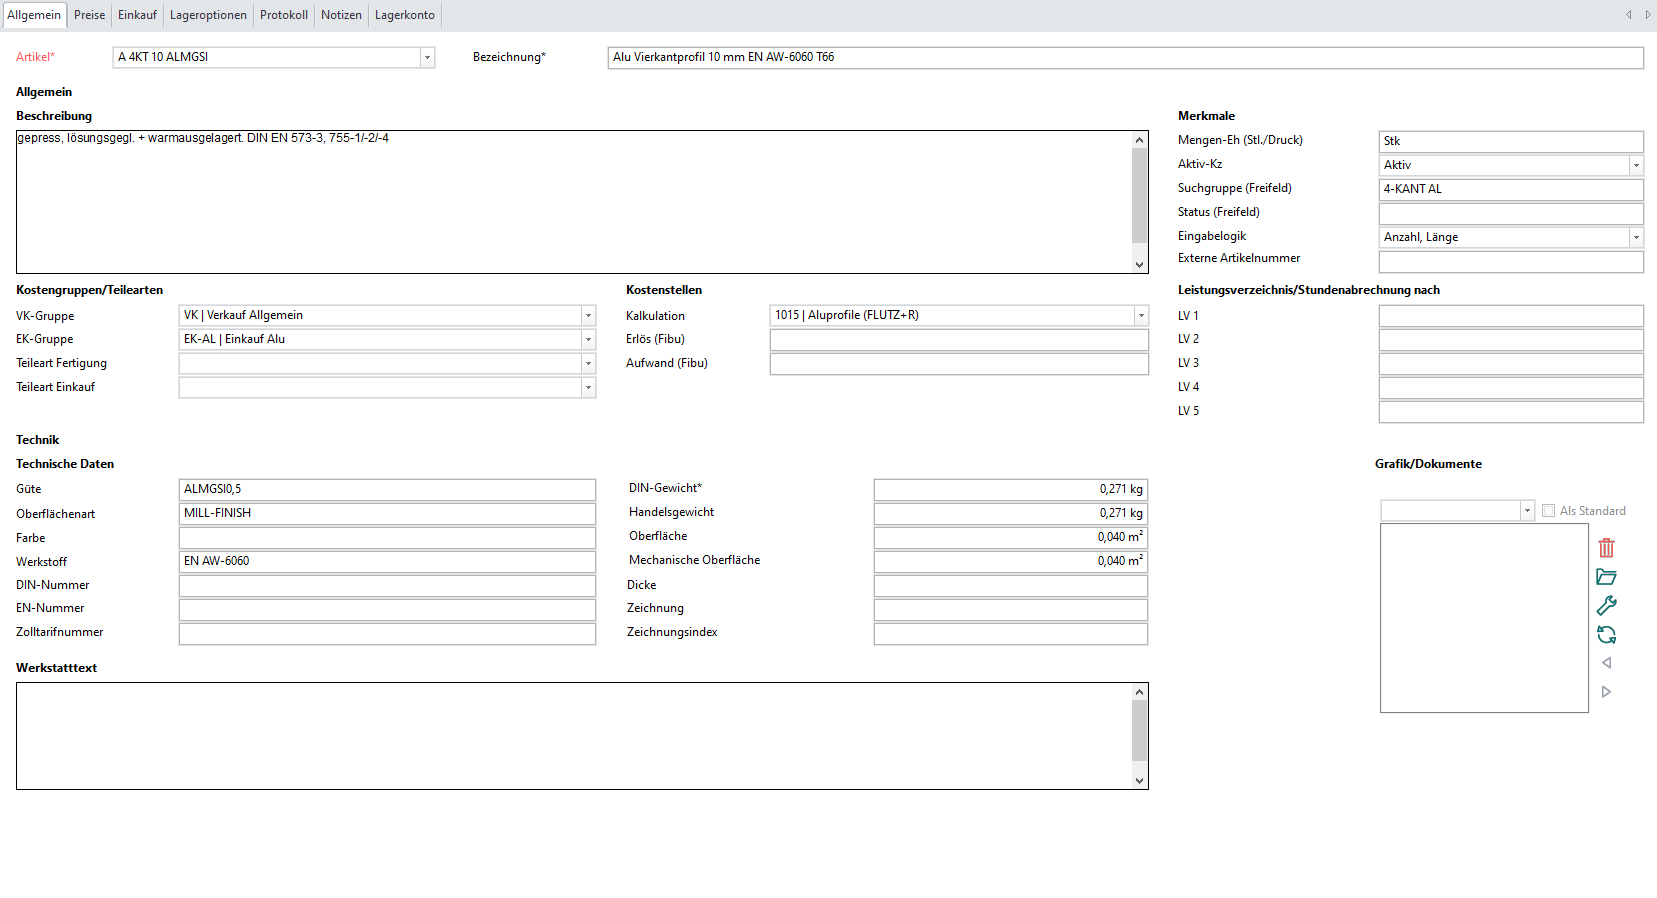
Task: Go to next graphic with right triangle
Action: click(1606, 692)
